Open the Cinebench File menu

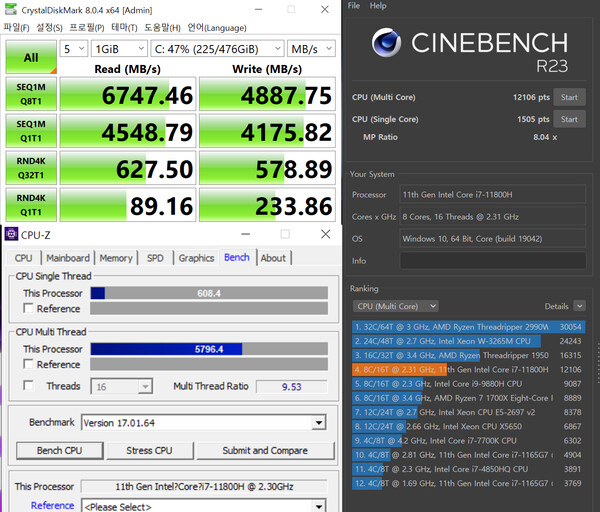tap(354, 6)
